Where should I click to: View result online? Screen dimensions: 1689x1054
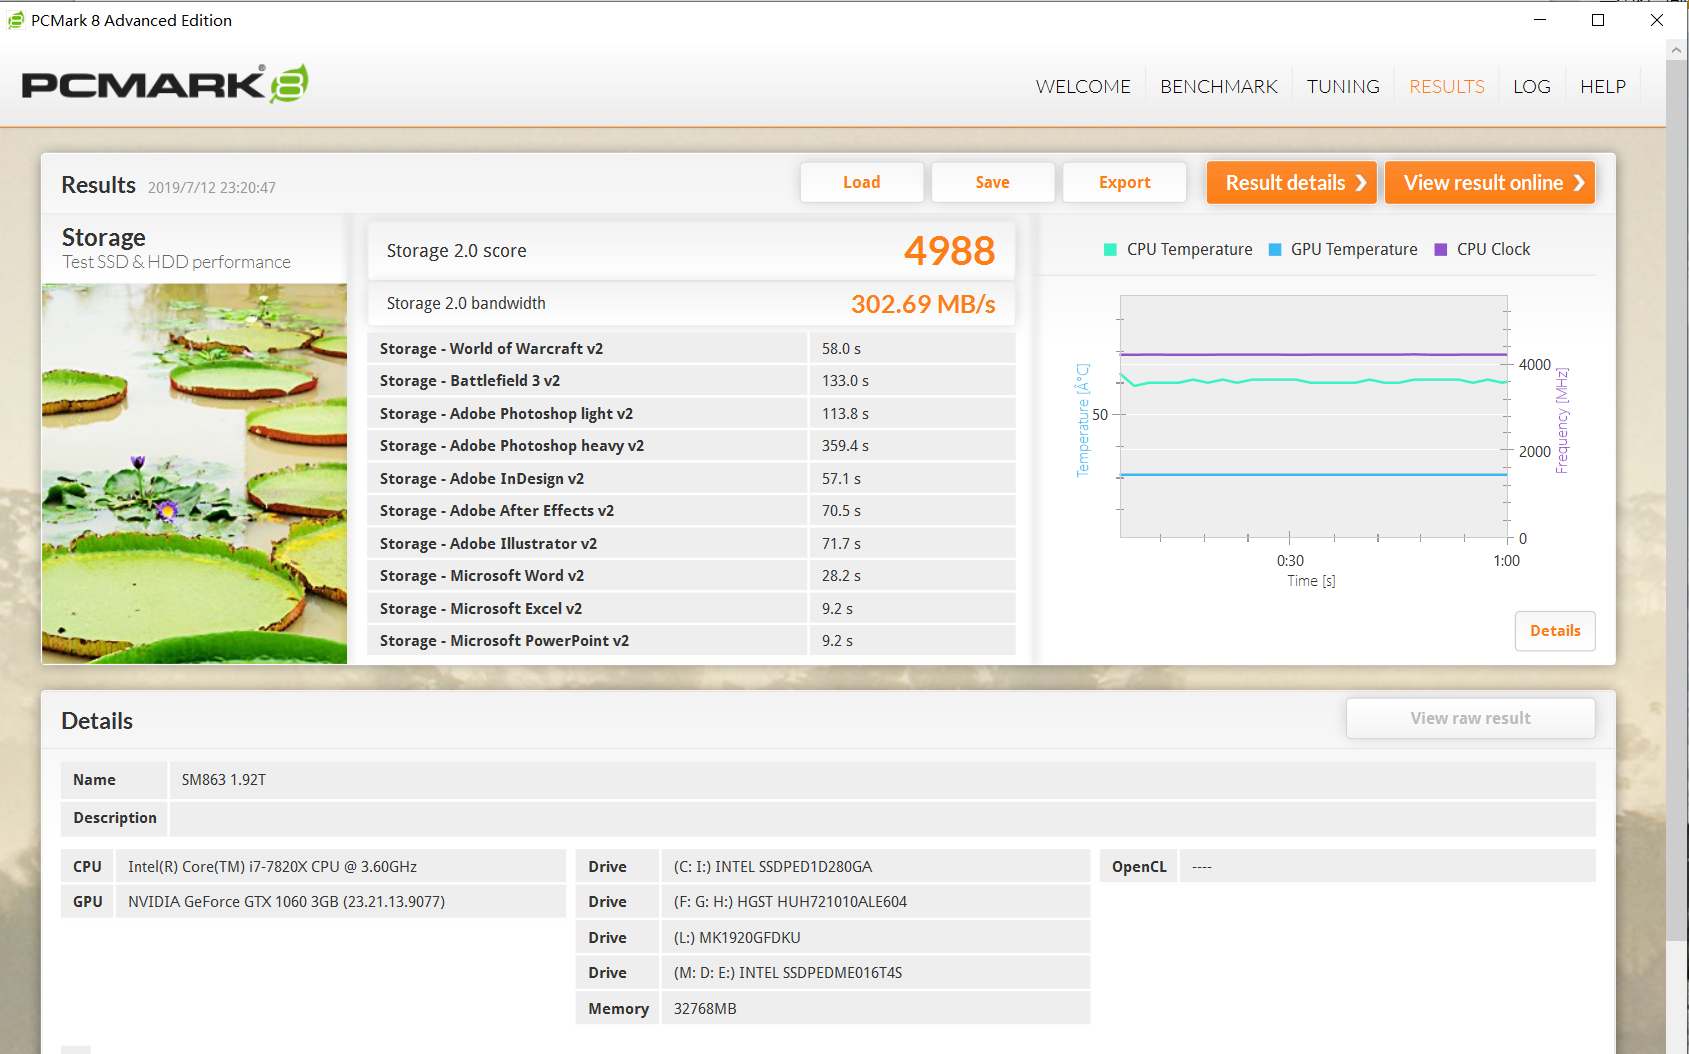click(x=1490, y=182)
